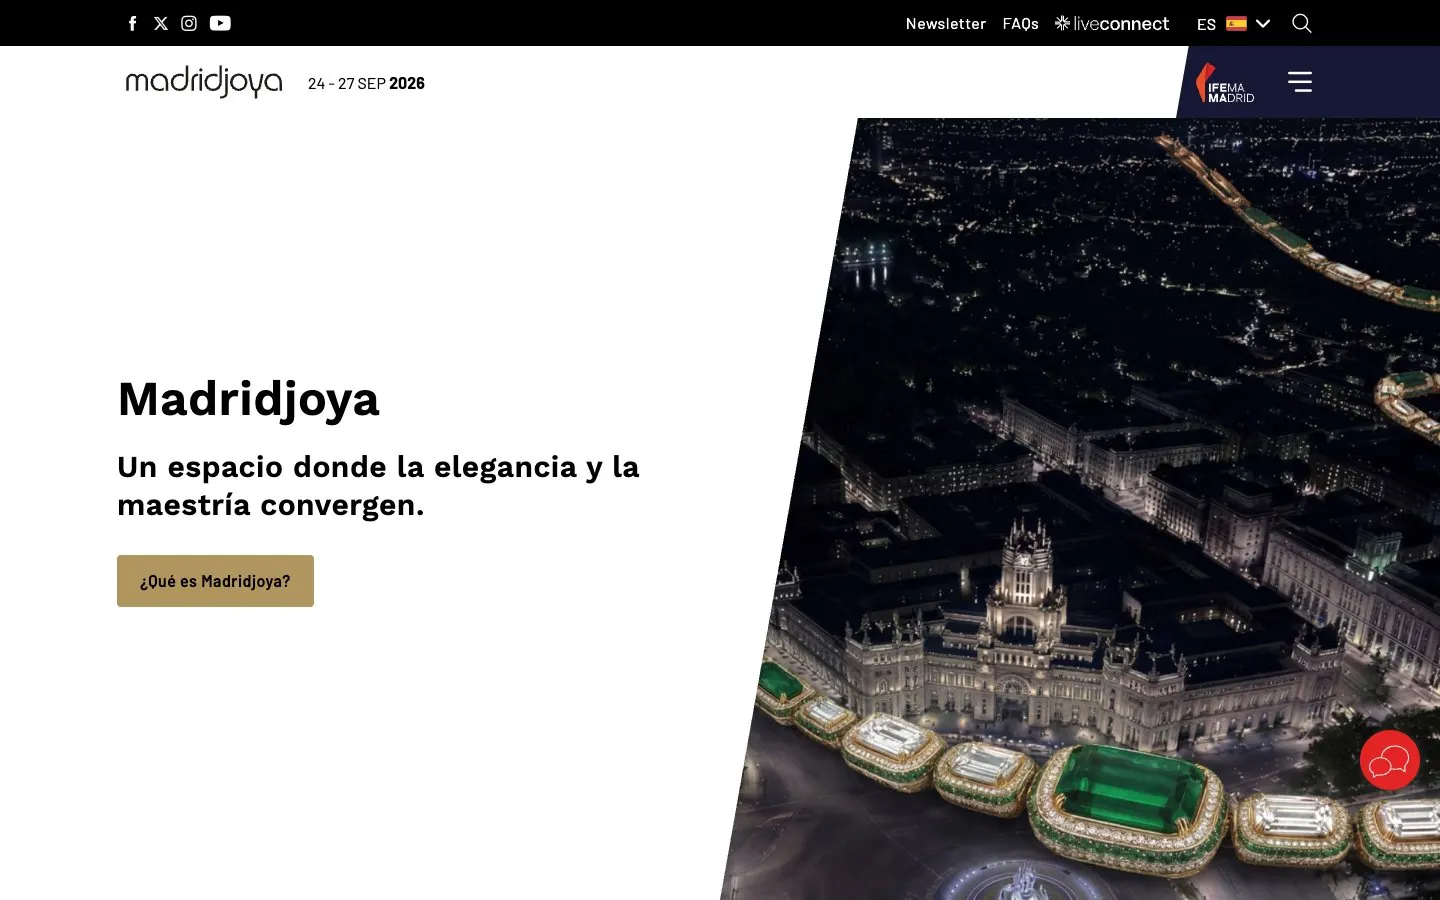The height and width of the screenshot is (900, 1440).
Task: Click the search magnifier icon
Action: point(1301,23)
